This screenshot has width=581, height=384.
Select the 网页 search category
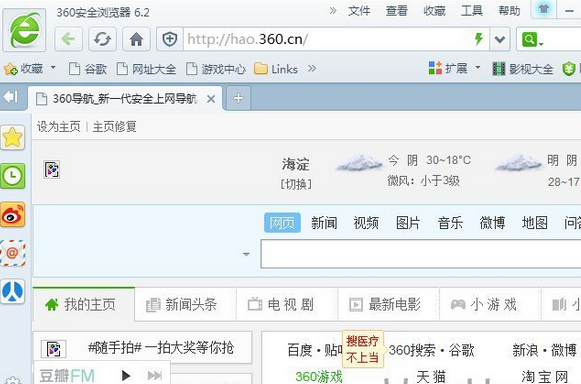(x=282, y=223)
